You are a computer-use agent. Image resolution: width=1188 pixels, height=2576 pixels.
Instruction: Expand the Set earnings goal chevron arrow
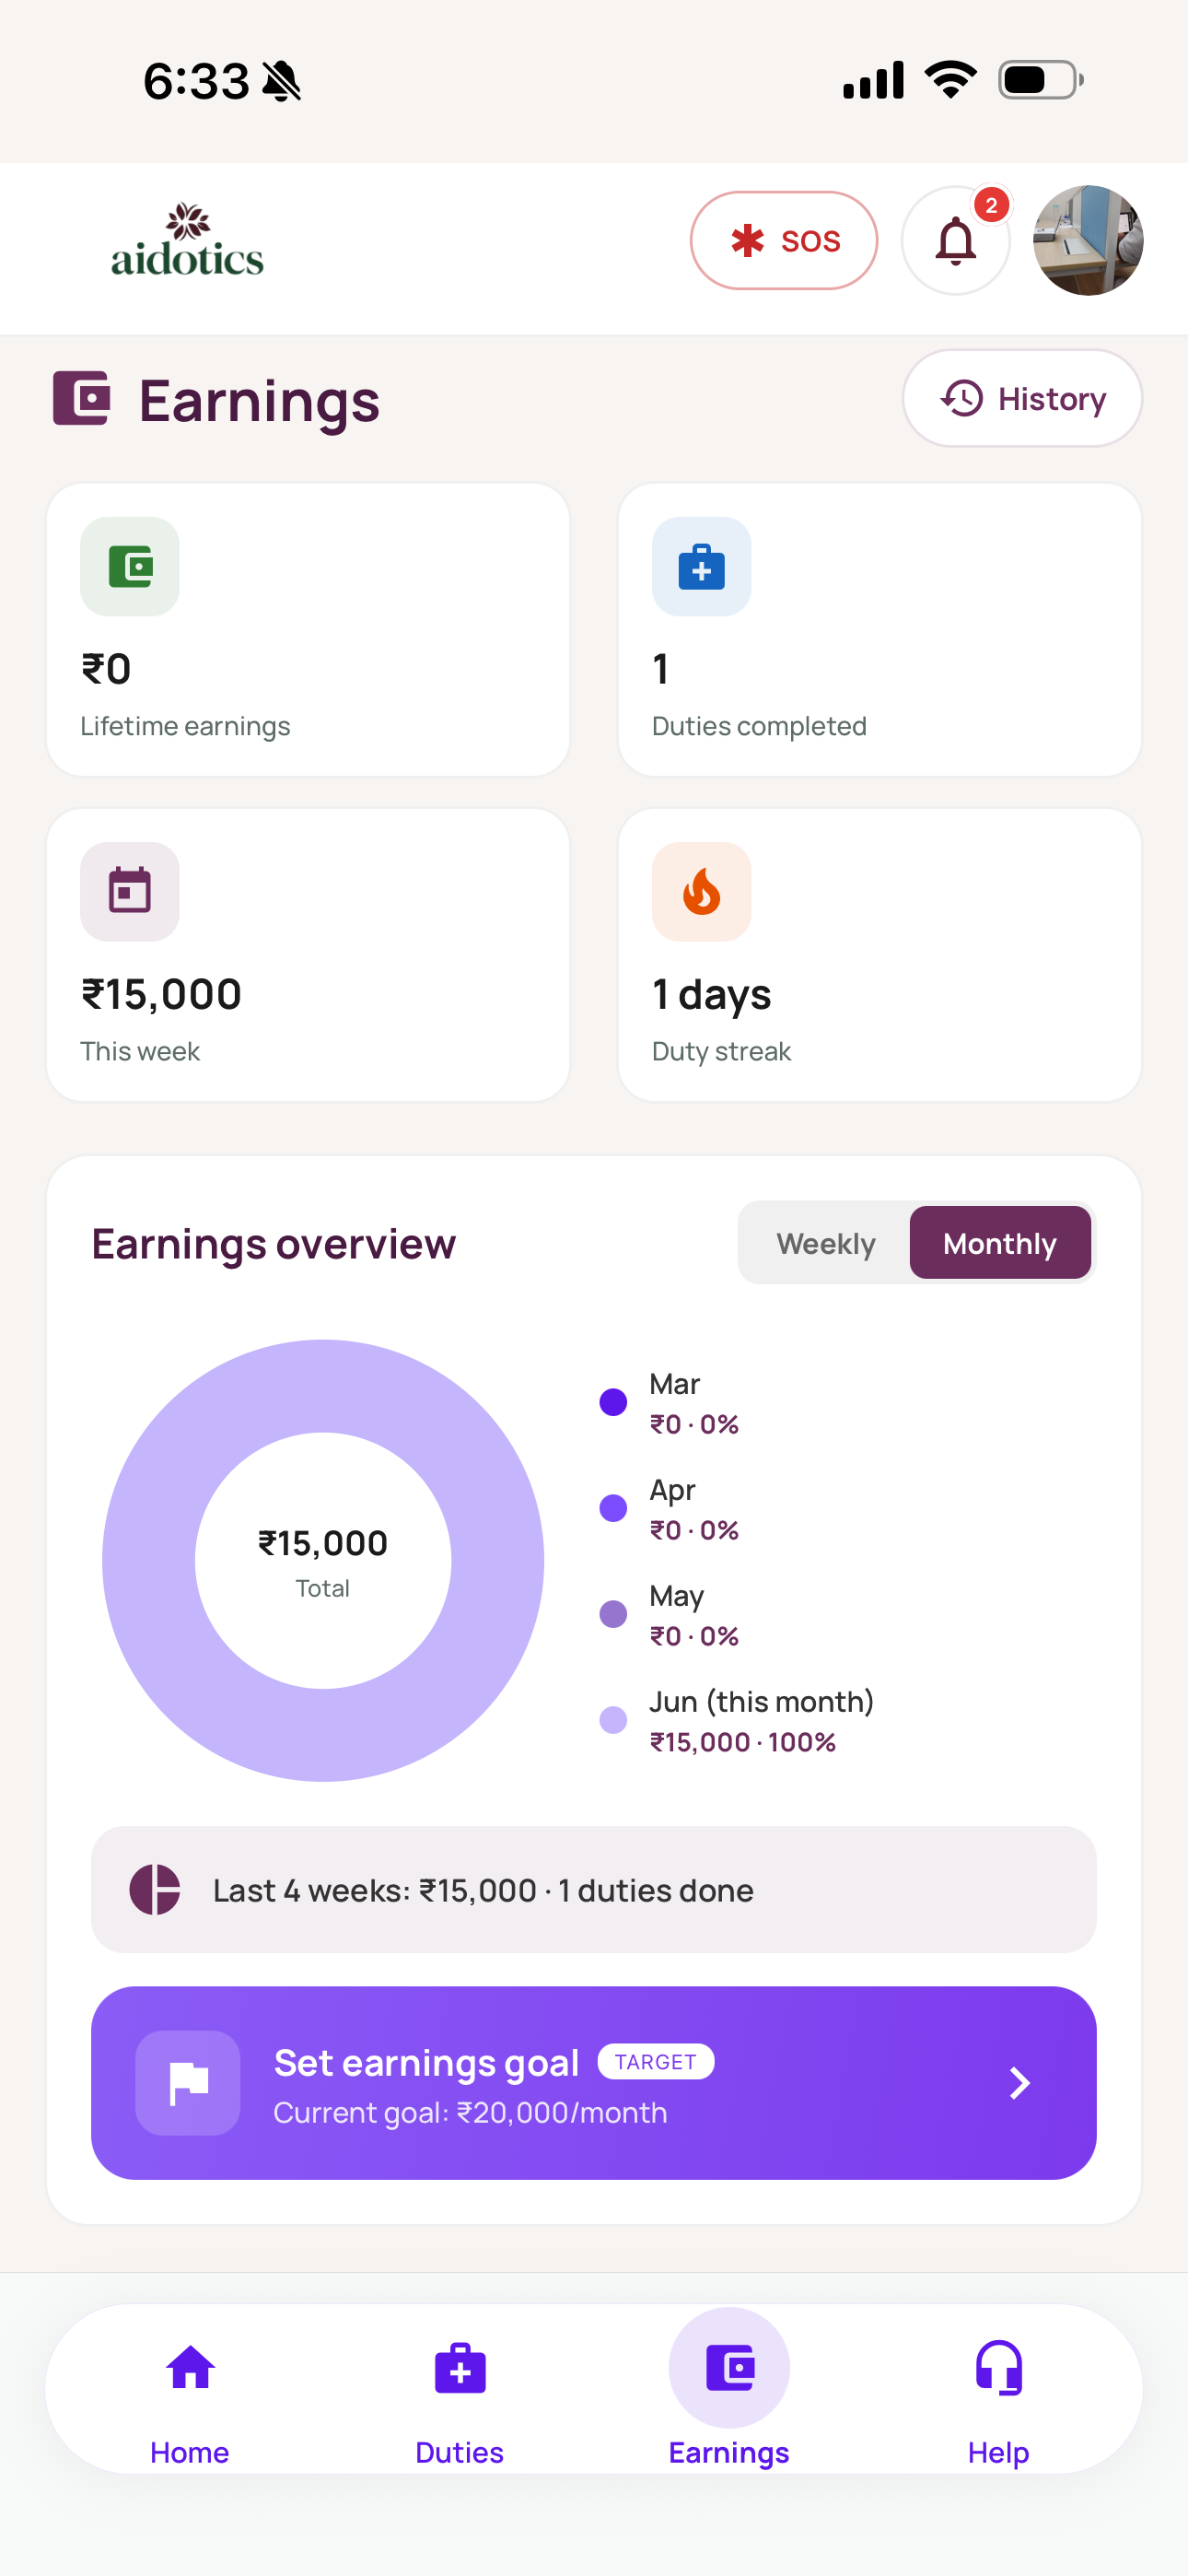point(1019,2083)
